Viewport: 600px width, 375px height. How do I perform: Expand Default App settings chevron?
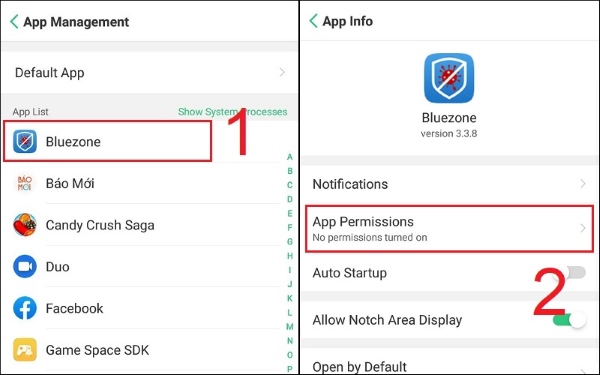click(282, 72)
